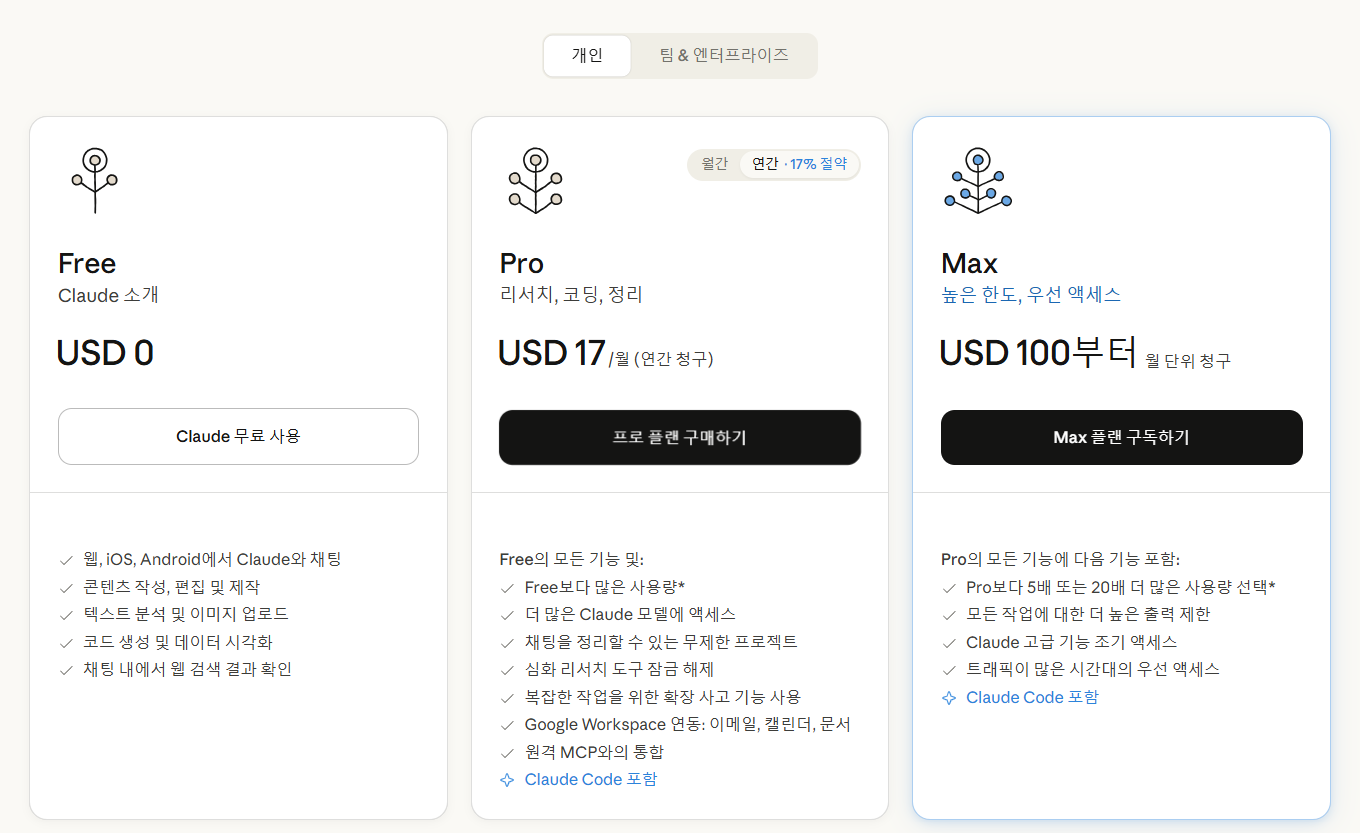
Task: Click the Free의 모든 기능 및 heading
Action: click(572, 560)
